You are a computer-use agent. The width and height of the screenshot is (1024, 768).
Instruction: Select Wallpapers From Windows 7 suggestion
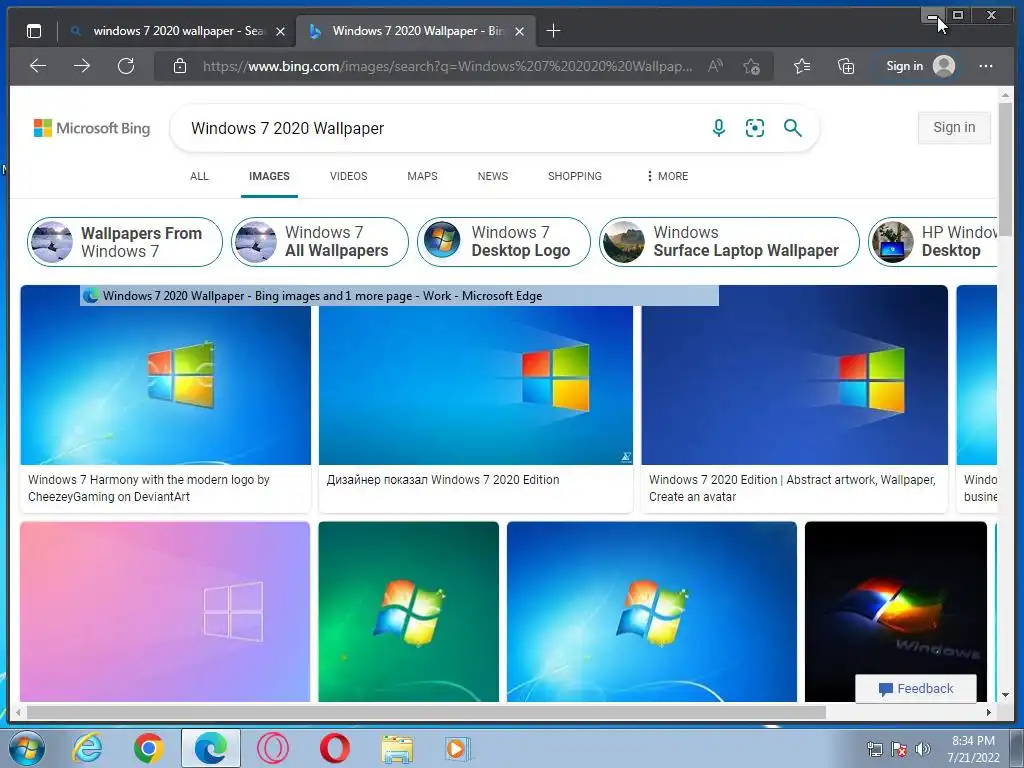tap(125, 242)
